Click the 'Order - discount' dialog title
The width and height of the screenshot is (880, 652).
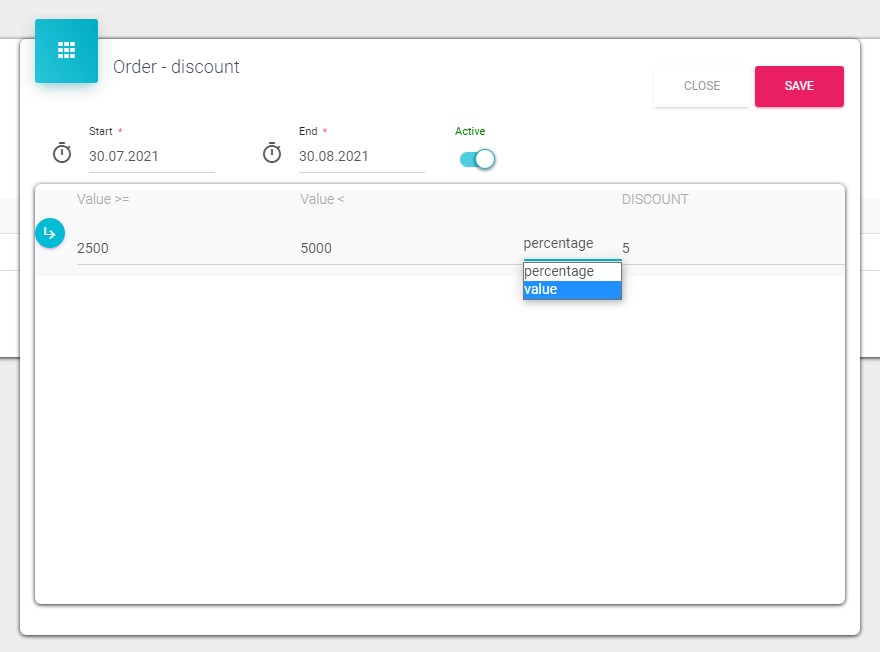click(x=176, y=67)
